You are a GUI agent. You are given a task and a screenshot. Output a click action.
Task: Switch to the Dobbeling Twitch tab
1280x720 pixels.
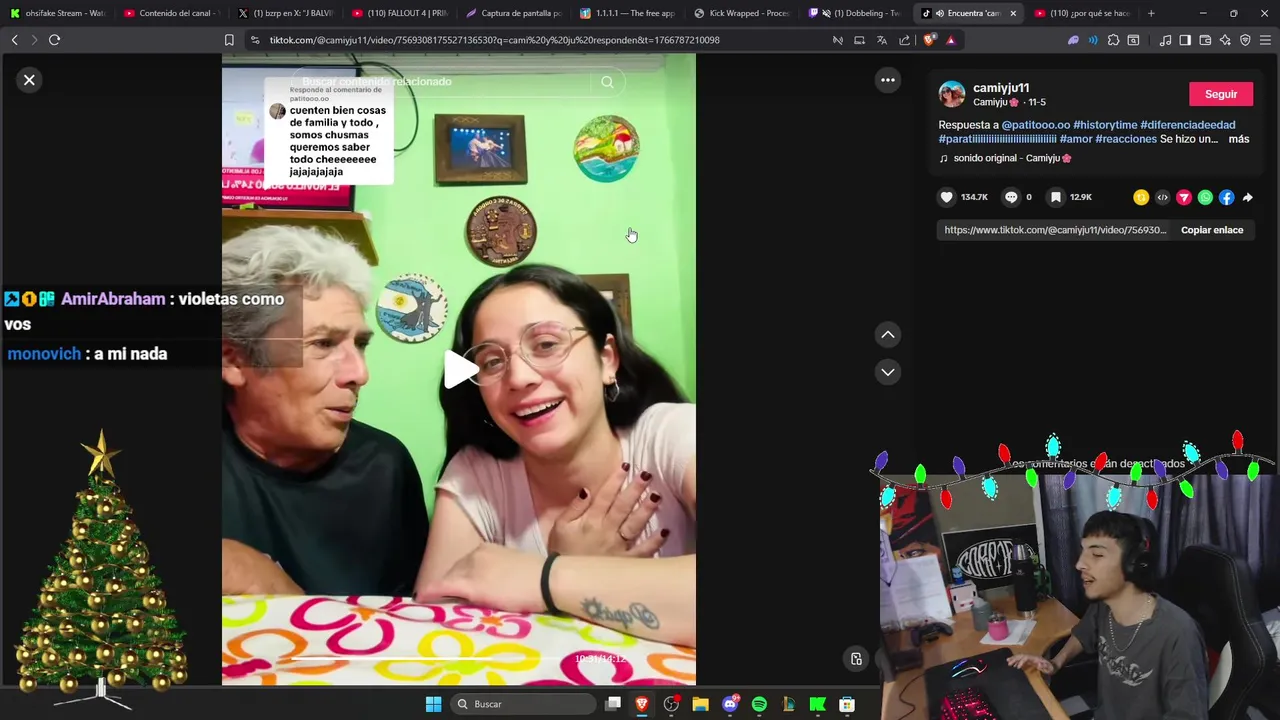855,13
